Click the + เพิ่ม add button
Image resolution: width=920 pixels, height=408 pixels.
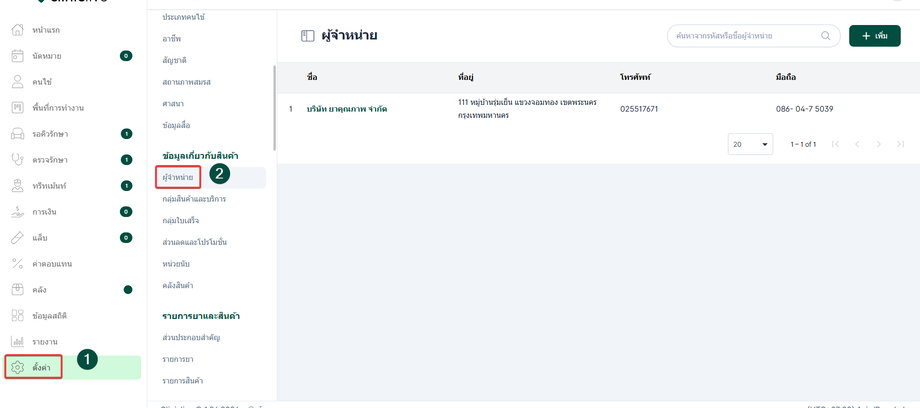point(874,36)
